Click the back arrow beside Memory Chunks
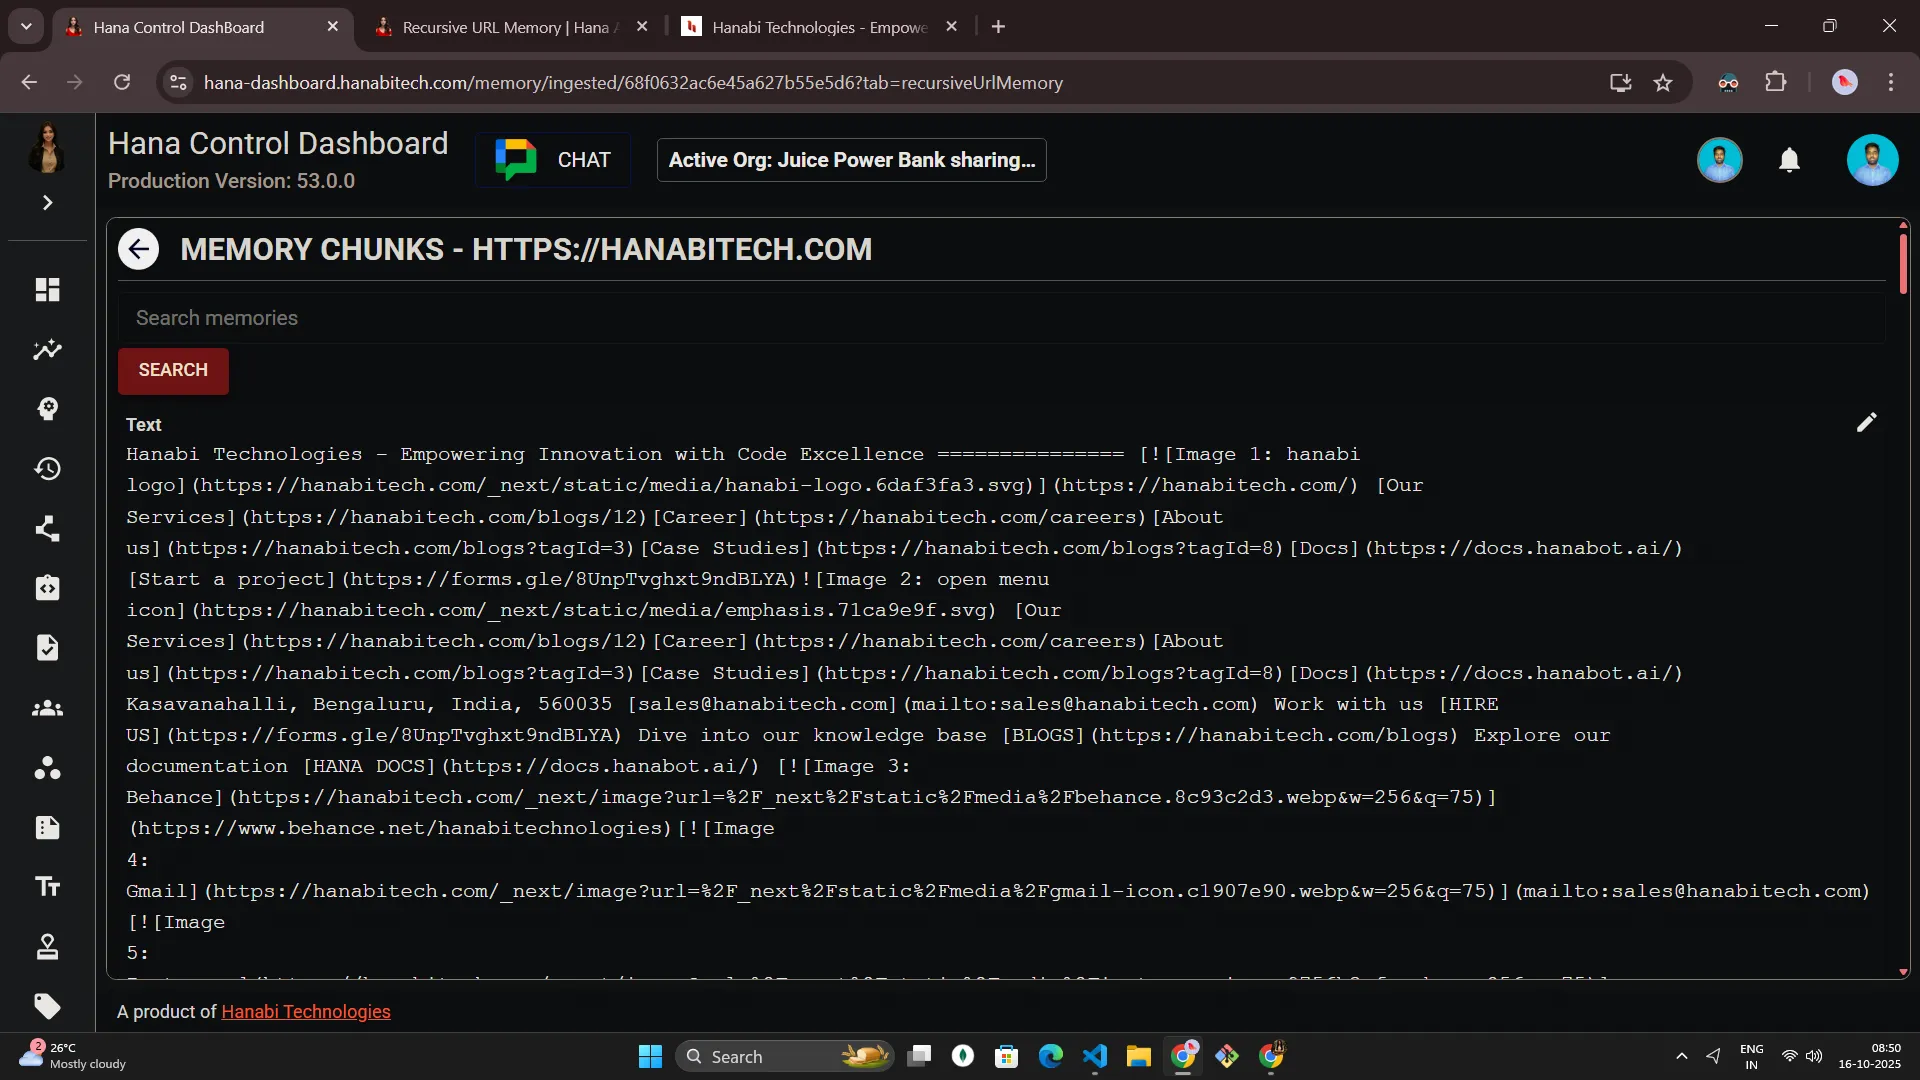1920x1080 pixels. tap(138, 249)
